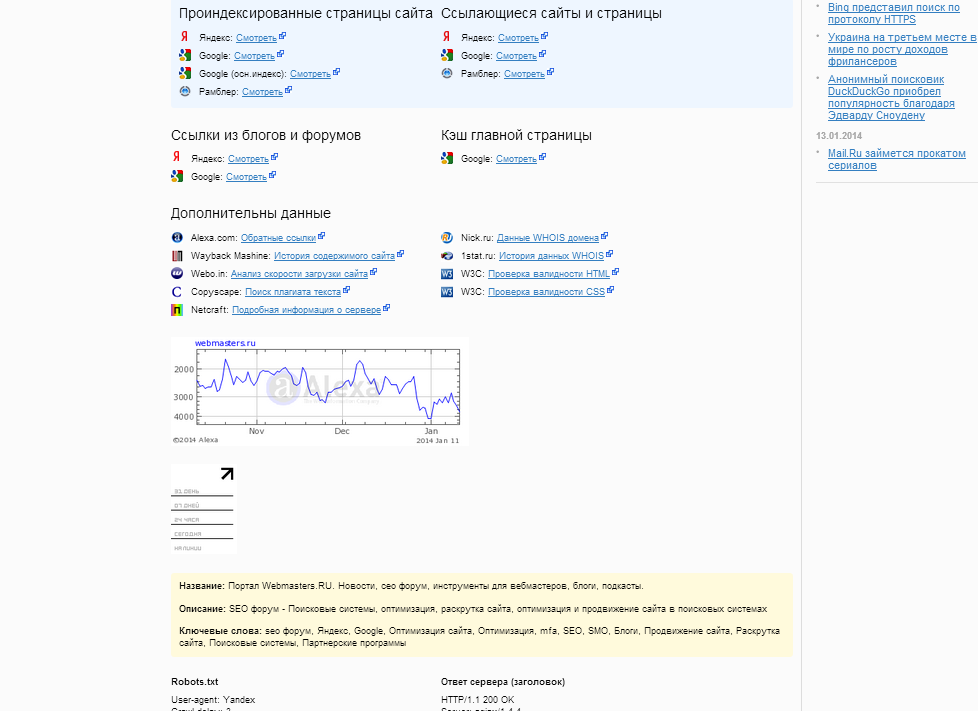Click the Wayback Mashine icon
This screenshot has width=978, height=711.
(177, 256)
